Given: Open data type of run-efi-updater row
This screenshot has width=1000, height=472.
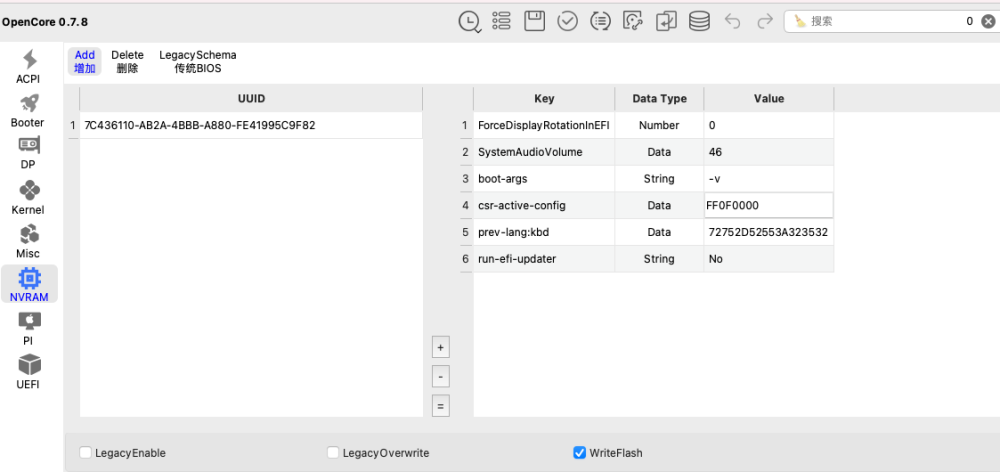Looking at the screenshot, I should pyautogui.click(x=659, y=260).
